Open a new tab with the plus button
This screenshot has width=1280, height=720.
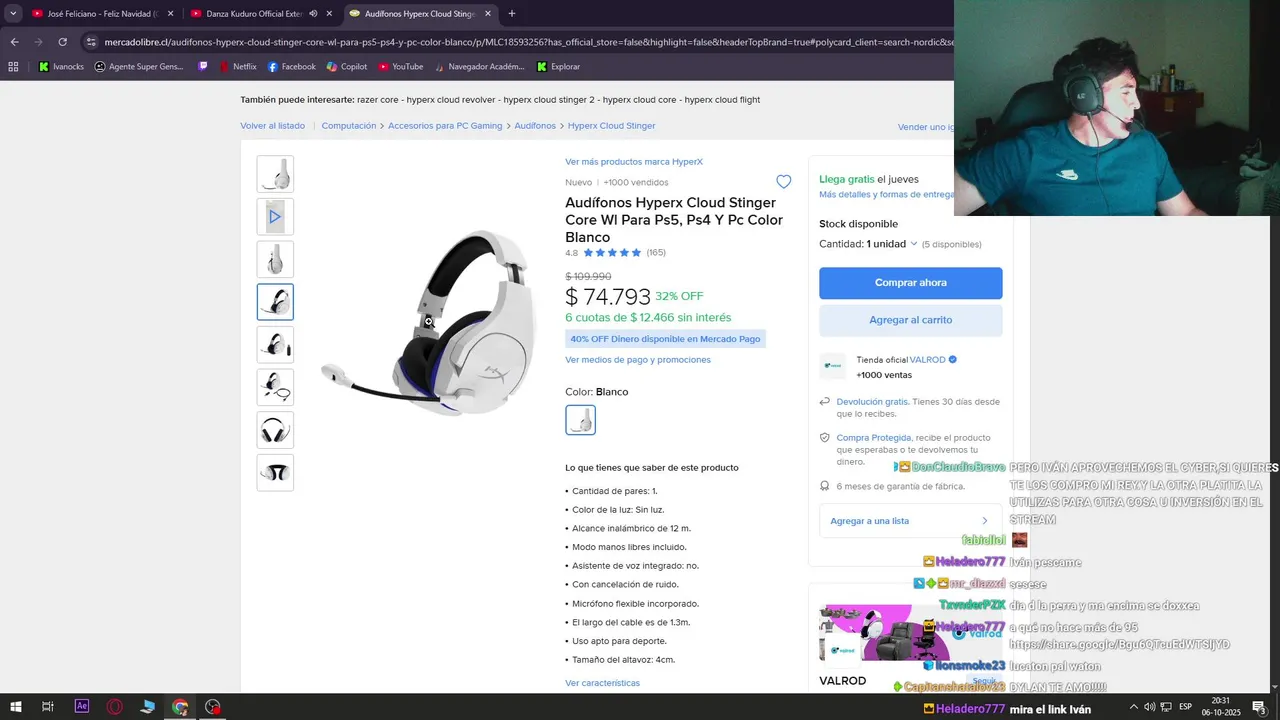click(x=512, y=14)
